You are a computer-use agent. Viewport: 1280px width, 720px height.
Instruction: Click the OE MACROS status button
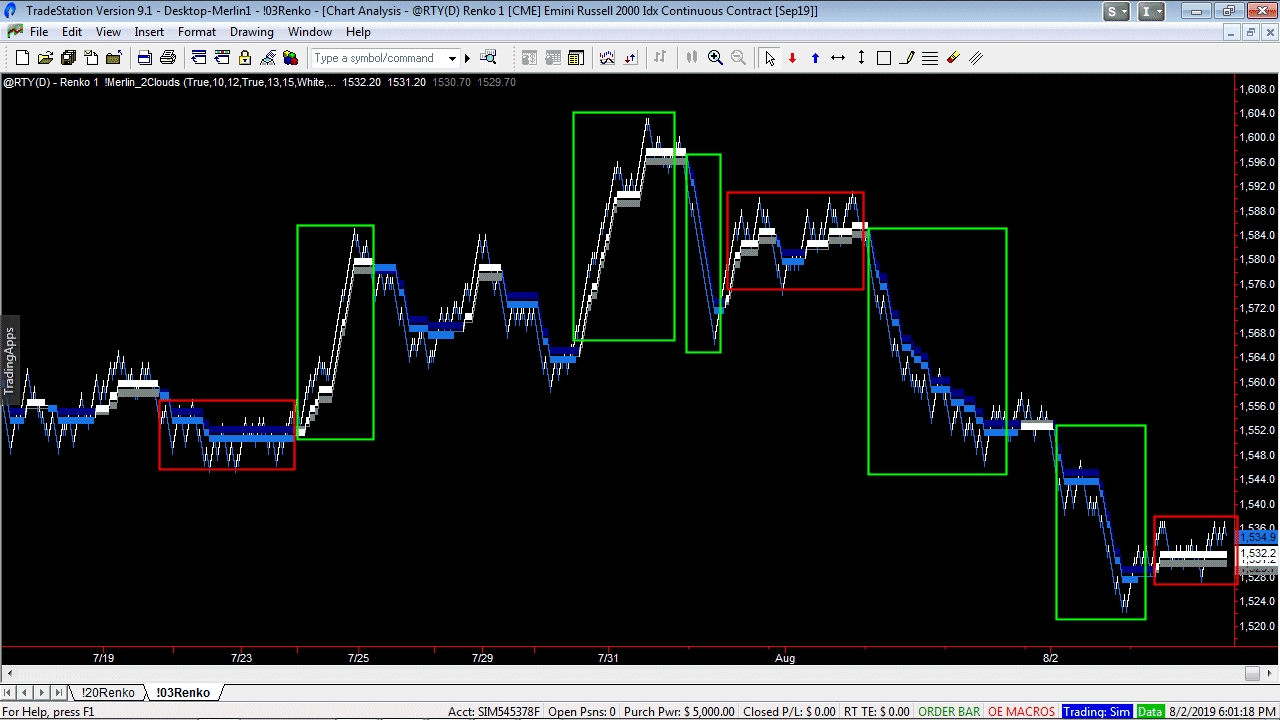point(1021,712)
